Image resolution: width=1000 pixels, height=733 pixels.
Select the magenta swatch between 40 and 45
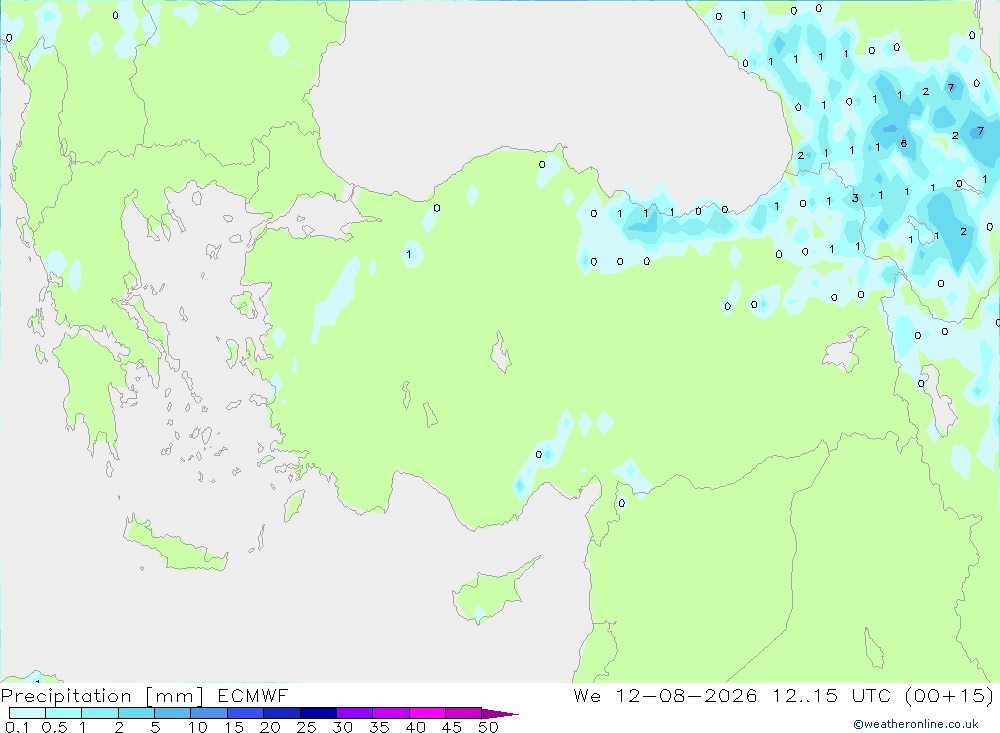[x=427, y=713]
